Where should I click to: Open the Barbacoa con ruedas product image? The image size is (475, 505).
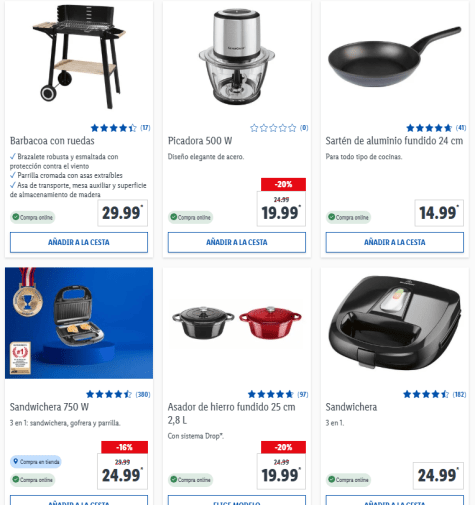click(x=79, y=57)
